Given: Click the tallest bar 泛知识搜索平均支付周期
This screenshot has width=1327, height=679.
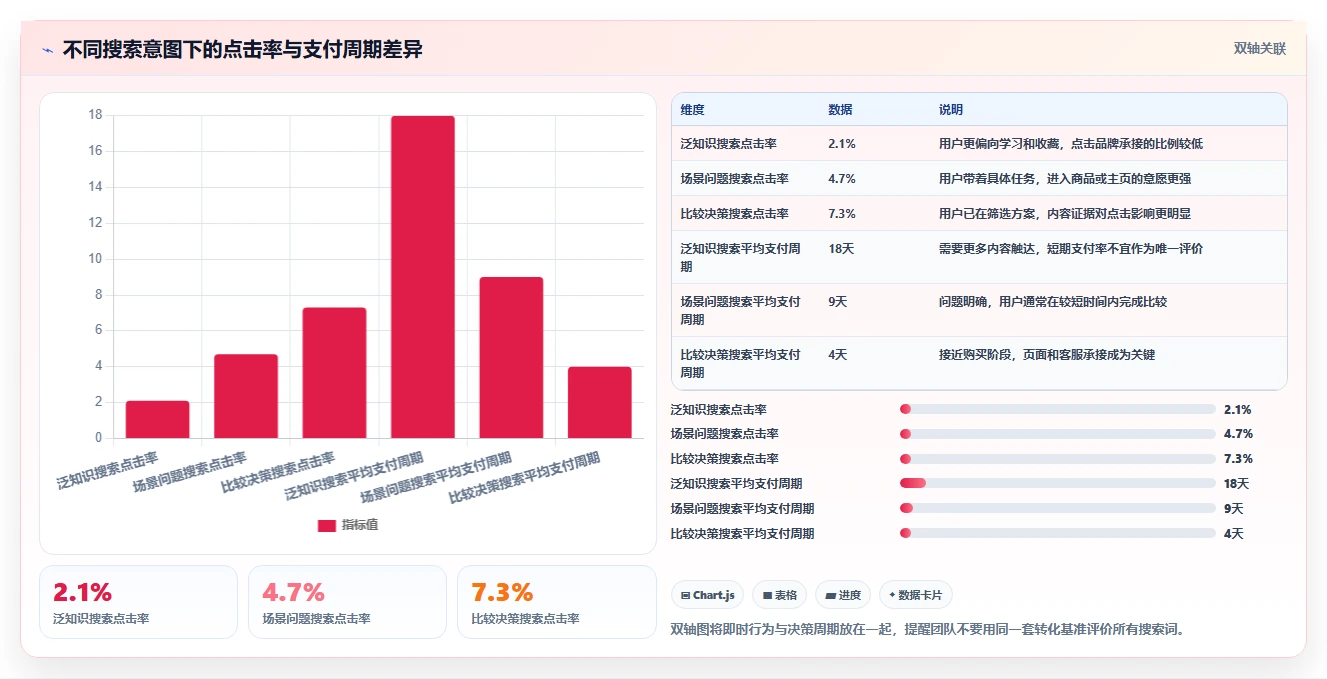Looking at the screenshot, I should (x=423, y=277).
